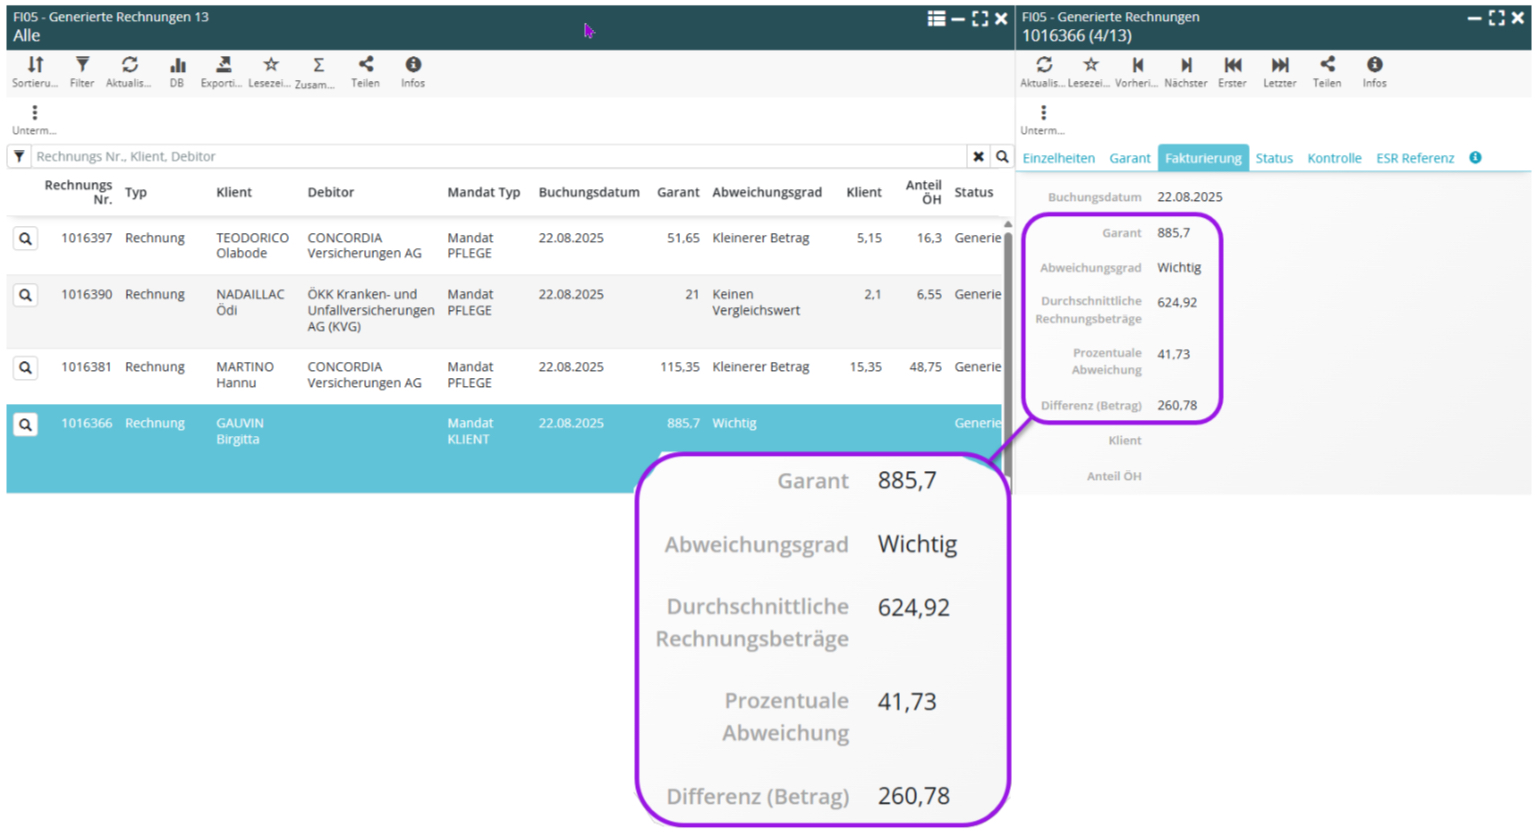
Task: Add a bookmark with Lesezeichen star in left panel
Action: coord(270,72)
